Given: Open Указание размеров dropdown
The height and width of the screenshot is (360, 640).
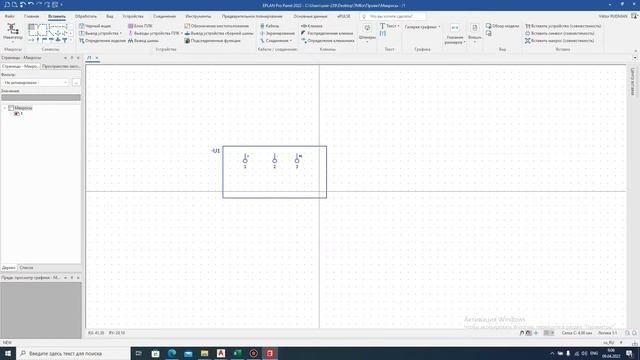Looking at the screenshot, I should point(455,34).
